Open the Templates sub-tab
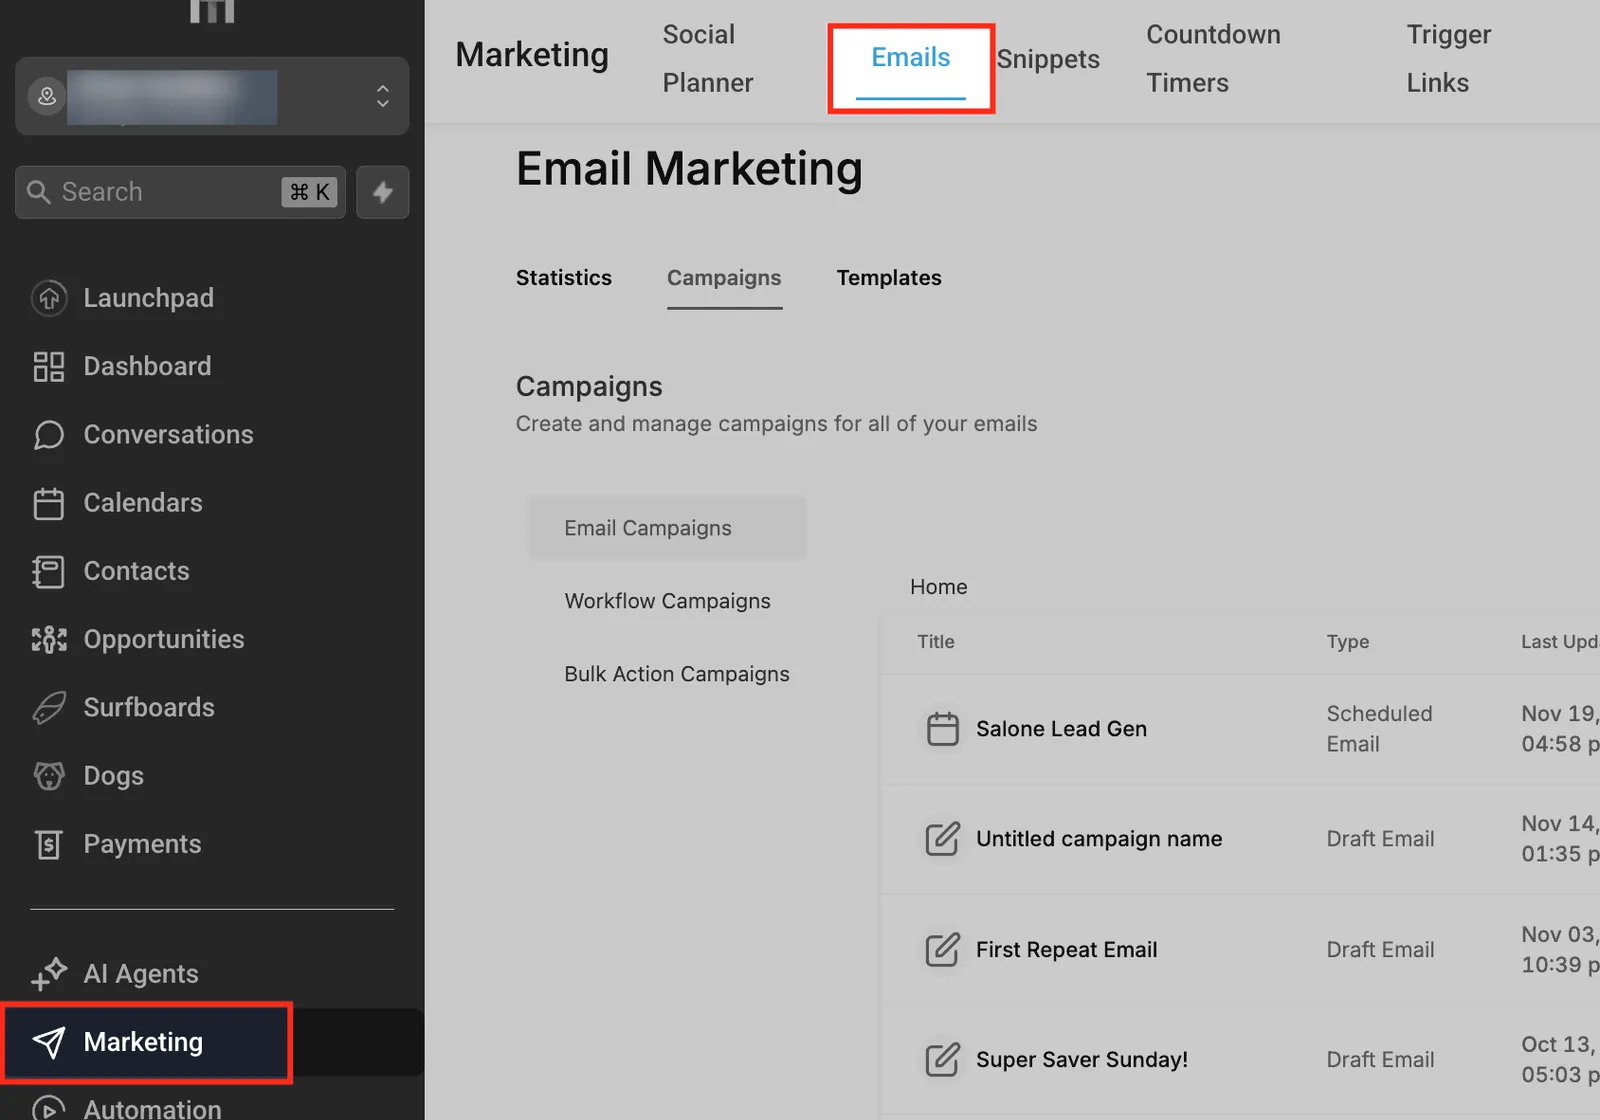This screenshot has height=1120, width=1600. tap(889, 278)
